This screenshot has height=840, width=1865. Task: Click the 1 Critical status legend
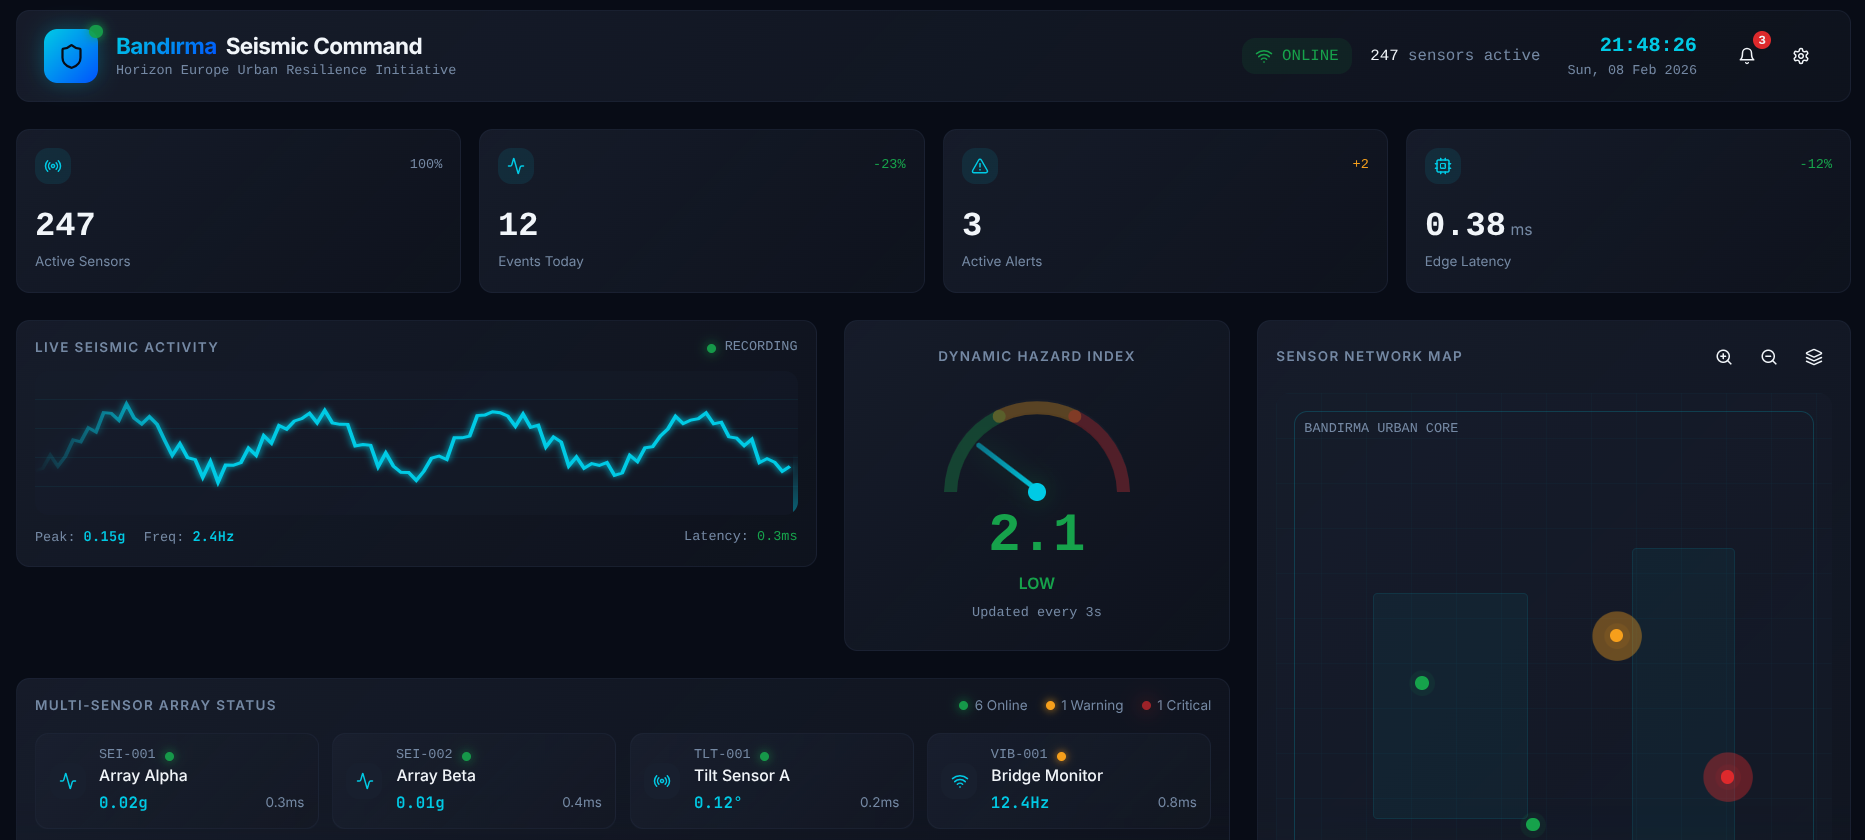(x=1176, y=705)
